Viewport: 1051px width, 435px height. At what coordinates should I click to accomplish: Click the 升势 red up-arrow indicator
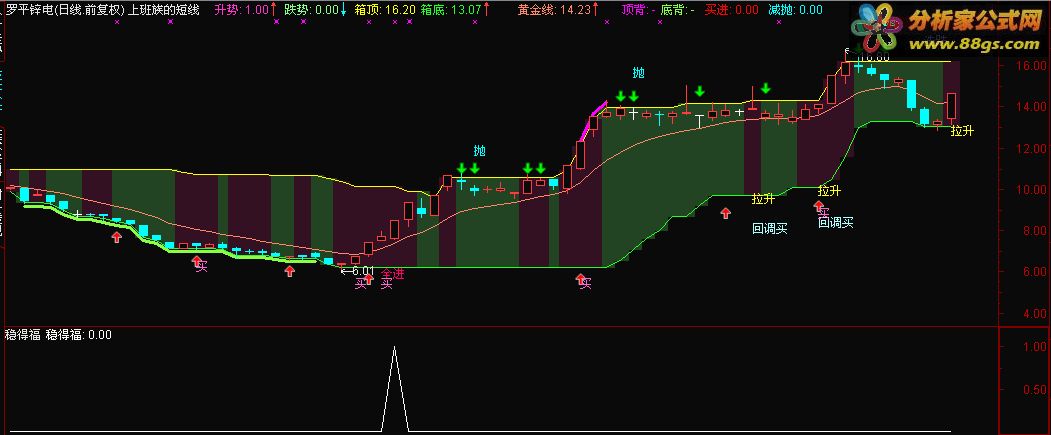pos(273,9)
